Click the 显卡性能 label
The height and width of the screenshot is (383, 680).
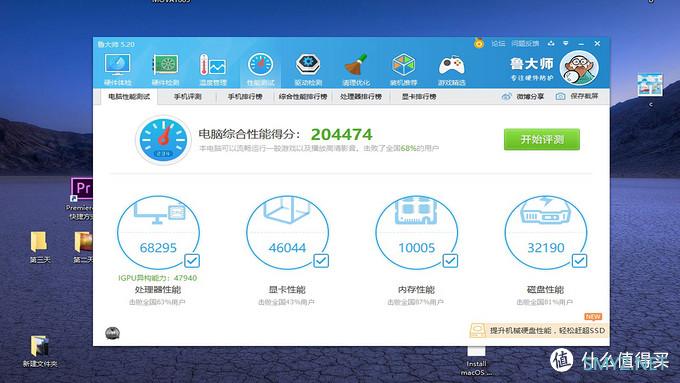(x=287, y=290)
